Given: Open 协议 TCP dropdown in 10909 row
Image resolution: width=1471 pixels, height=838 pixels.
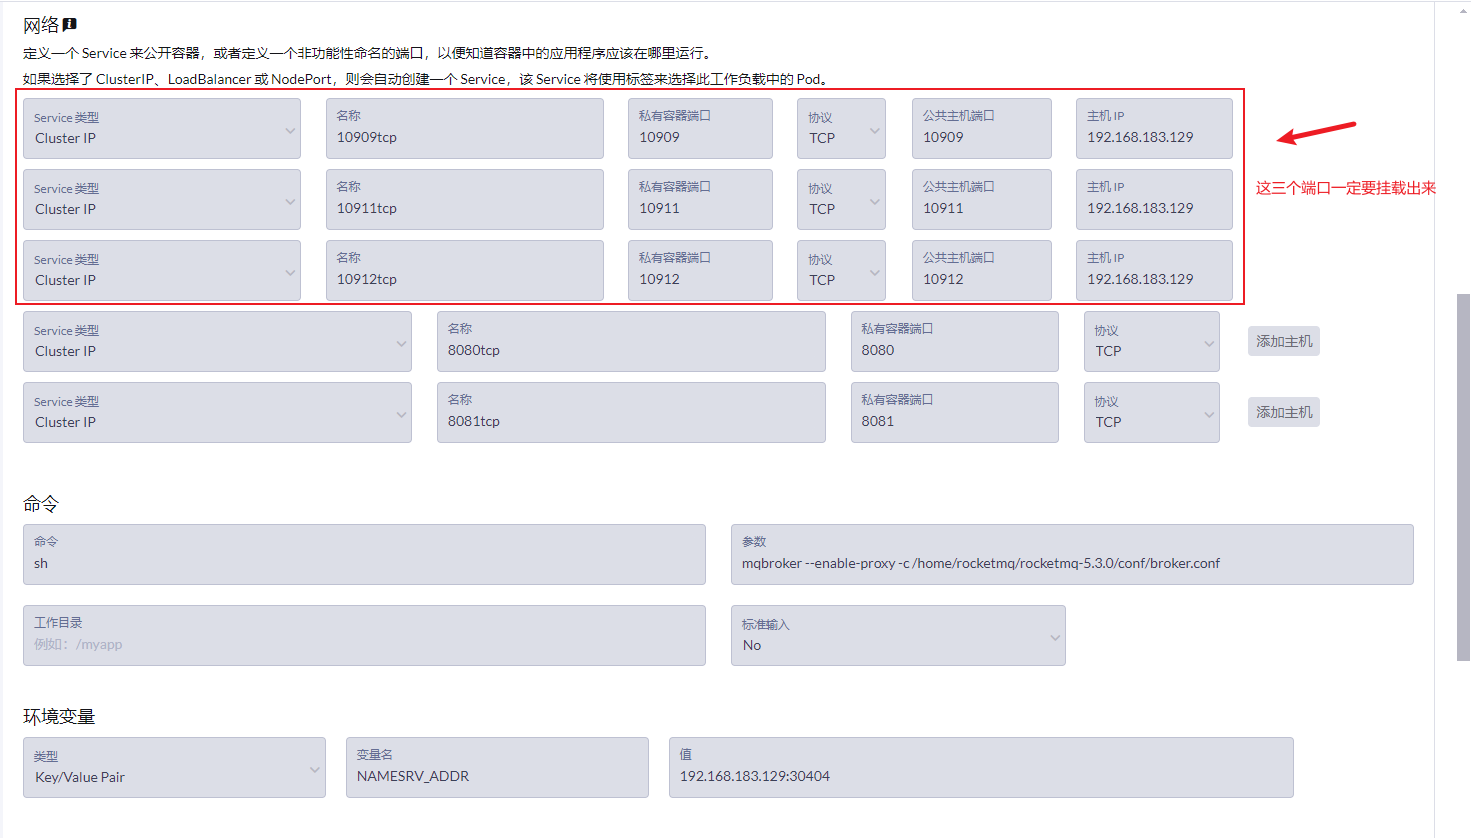Looking at the screenshot, I should click(841, 128).
